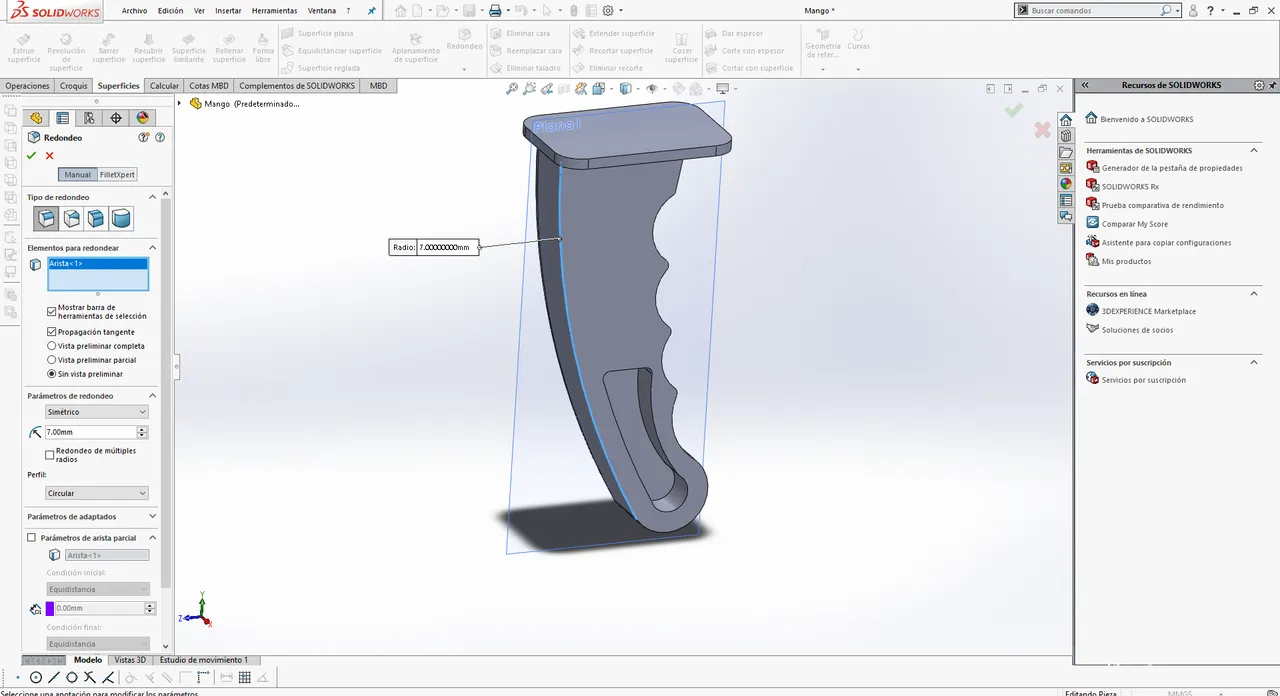Select constant size fillet type

pyautogui.click(x=46, y=218)
